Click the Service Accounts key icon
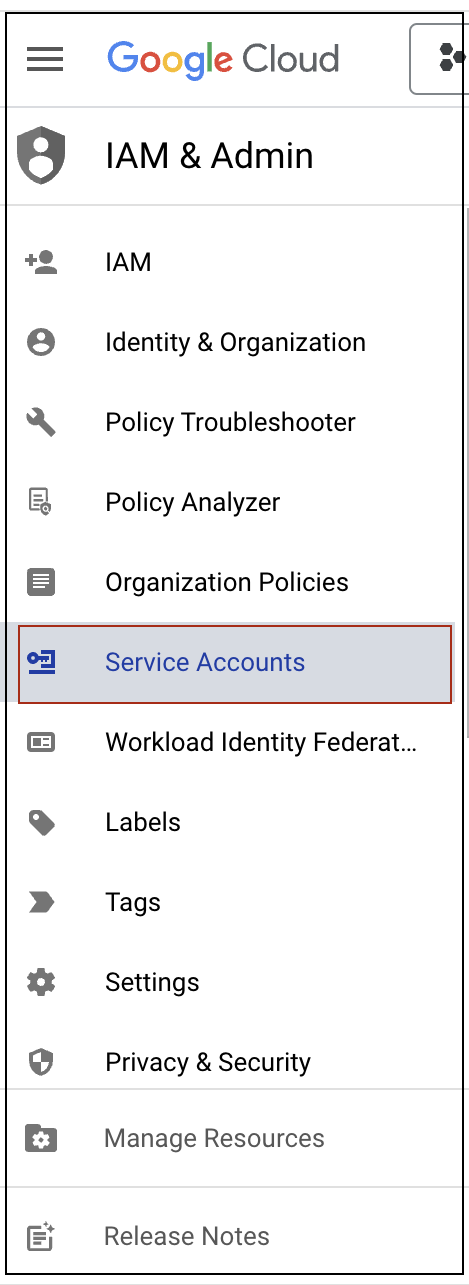469x1285 pixels. pos(41,662)
